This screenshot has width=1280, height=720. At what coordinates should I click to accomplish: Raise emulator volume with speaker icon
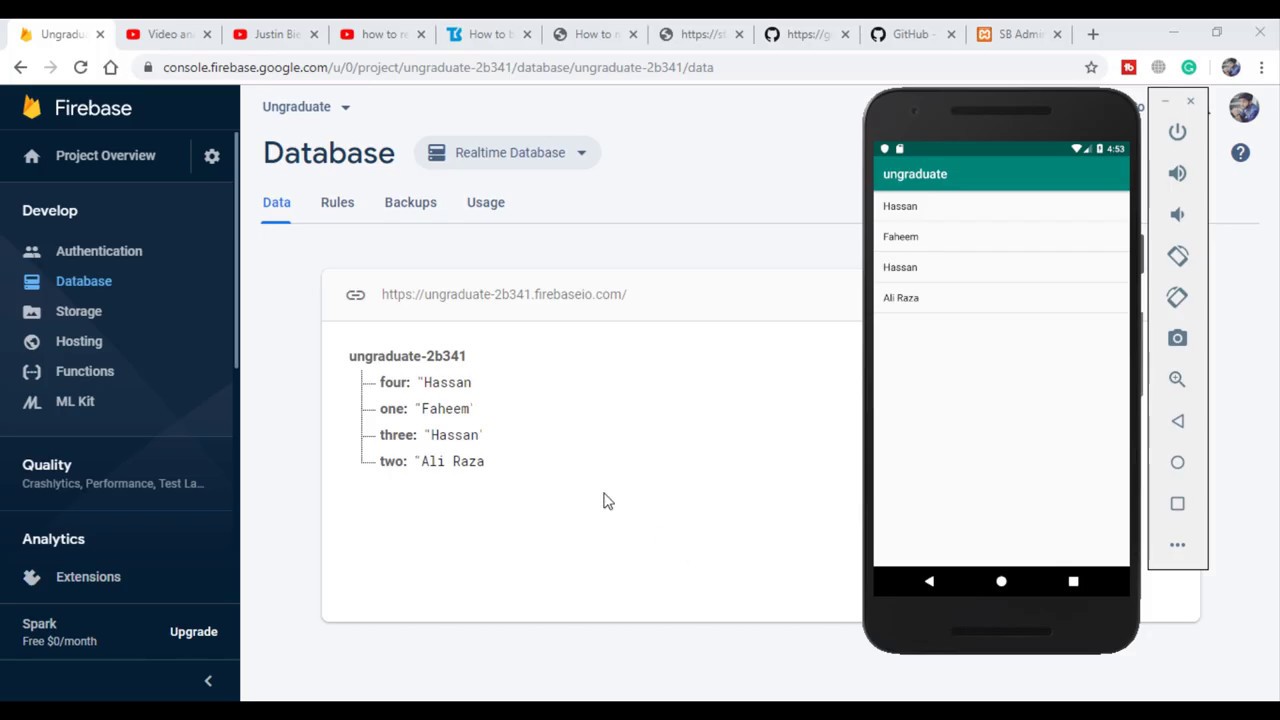pos(1177,173)
